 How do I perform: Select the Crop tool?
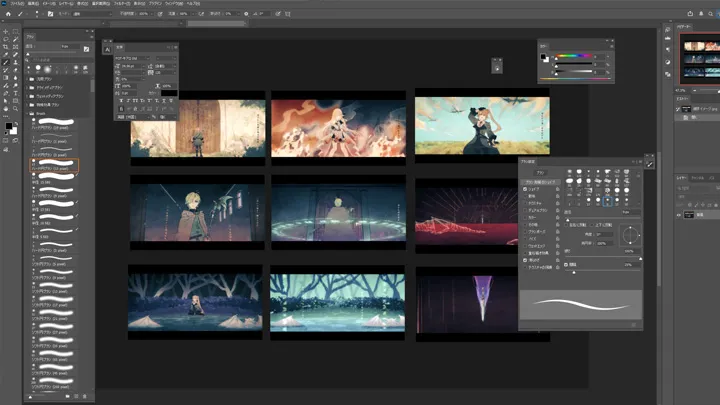[6, 47]
